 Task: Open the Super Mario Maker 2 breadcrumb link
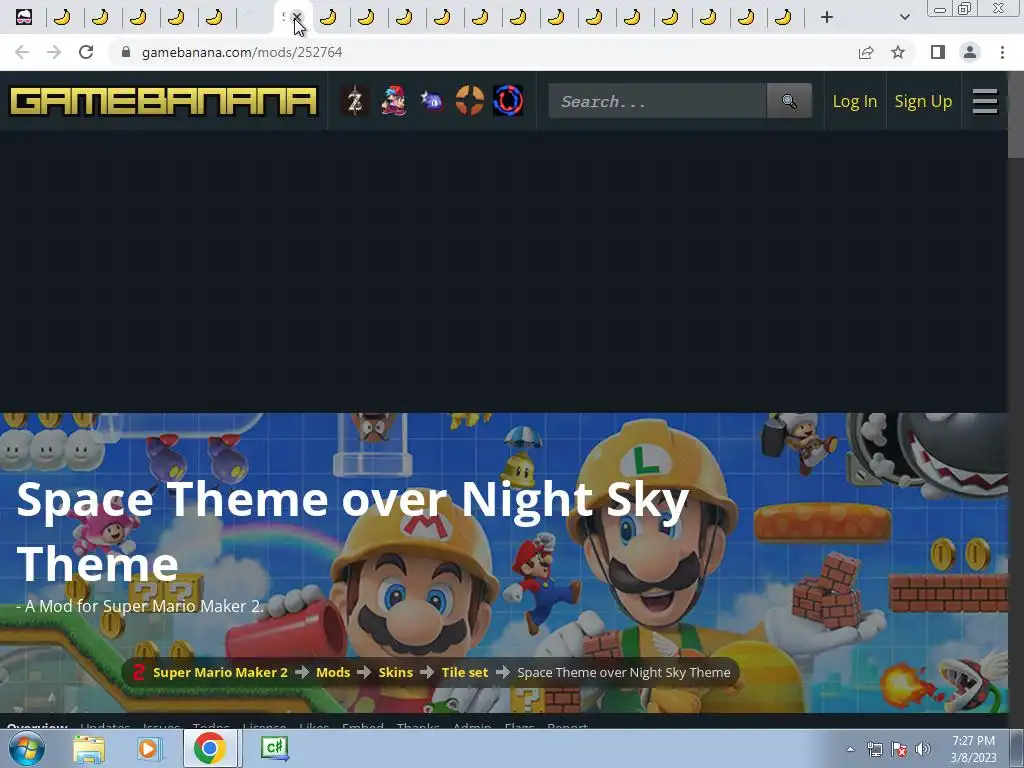click(220, 673)
